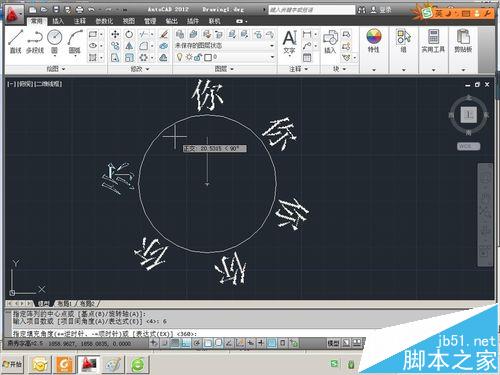This screenshot has width=500, height=375.
Task: Click the Layer Properties icon
Action: (x=180, y=34)
